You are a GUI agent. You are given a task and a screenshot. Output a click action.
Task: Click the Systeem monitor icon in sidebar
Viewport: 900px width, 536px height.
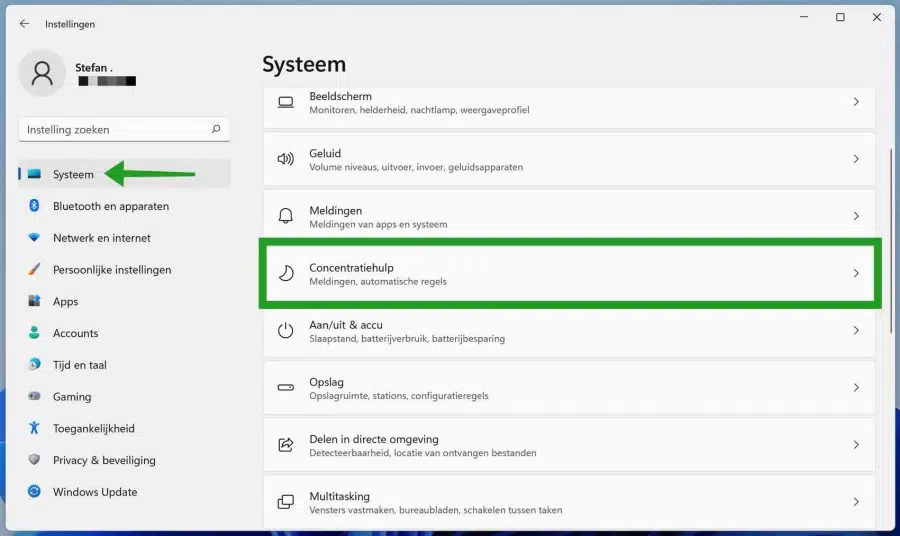pyautogui.click(x=34, y=174)
